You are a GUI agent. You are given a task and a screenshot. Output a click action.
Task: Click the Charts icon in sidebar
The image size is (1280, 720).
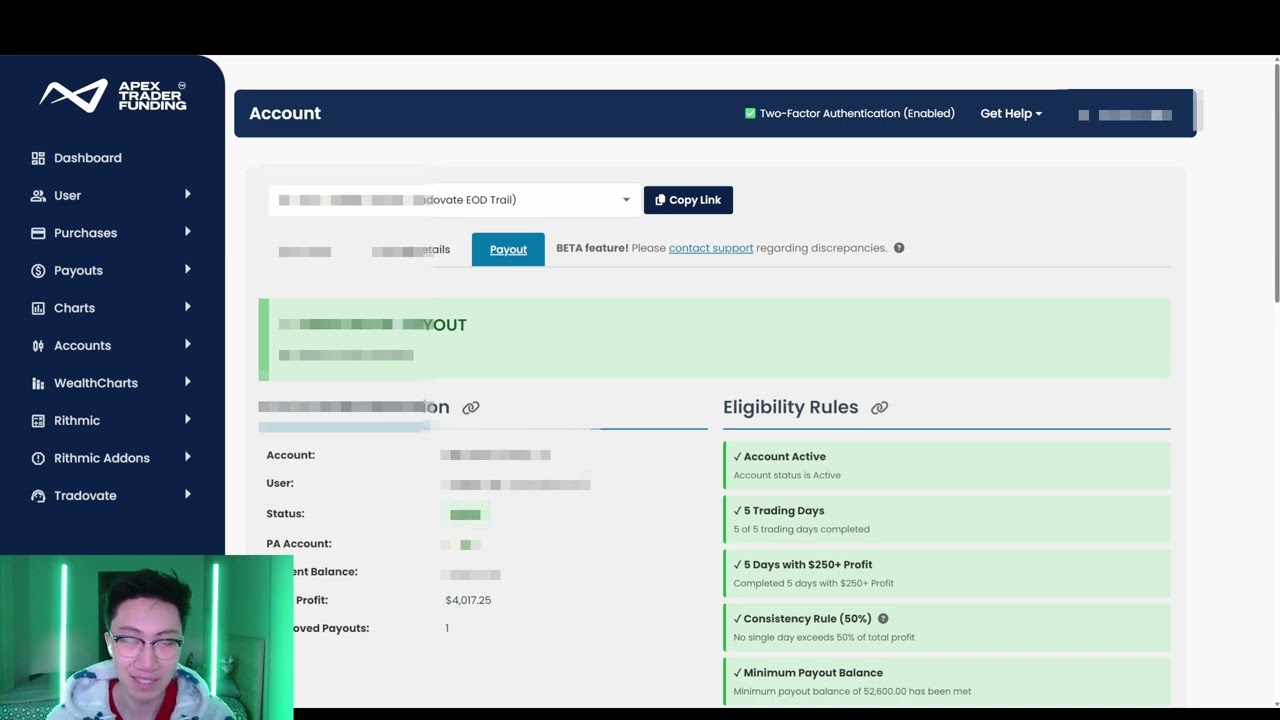click(x=38, y=308)
